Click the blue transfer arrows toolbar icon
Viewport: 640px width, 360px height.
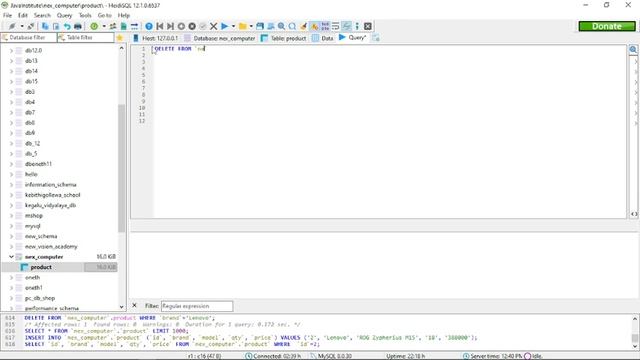(134, 26)
